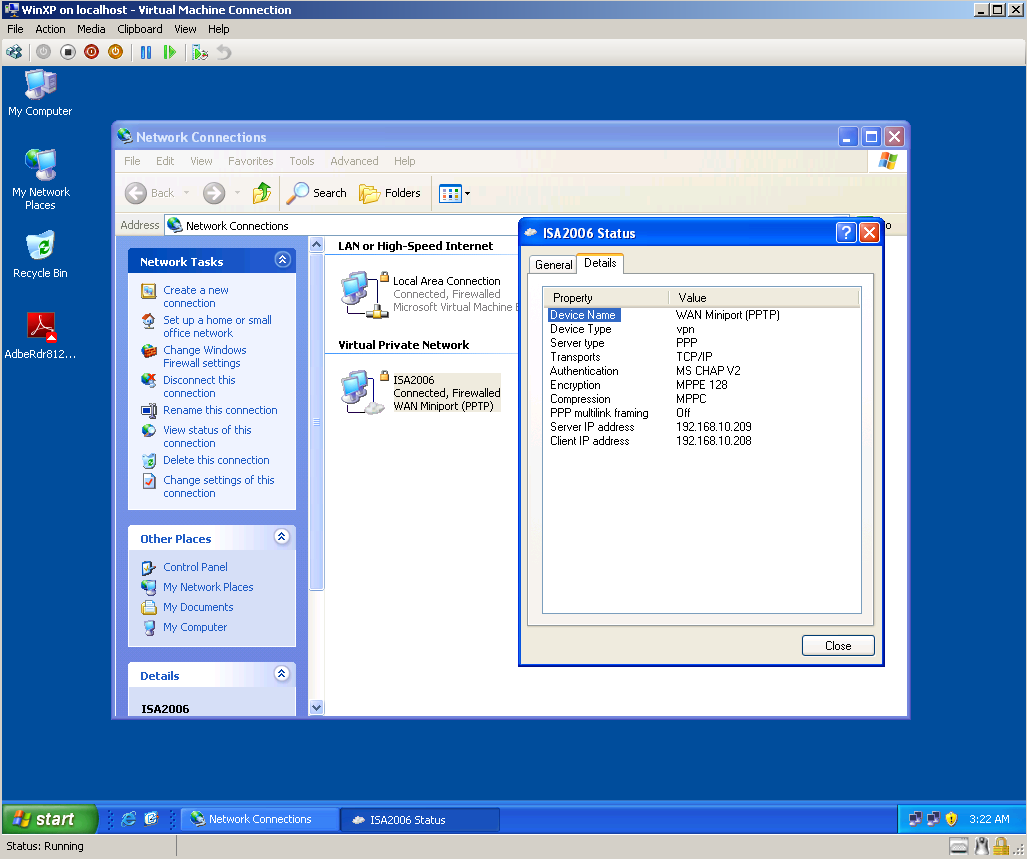
Task: Open the Recycle Bin desktop icon
Action: [40, 255]
